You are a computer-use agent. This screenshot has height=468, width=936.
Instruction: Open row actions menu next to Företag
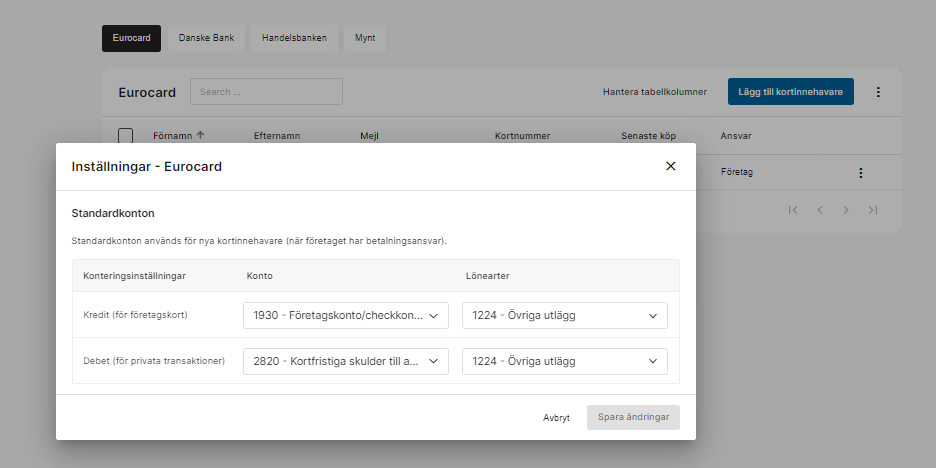(x=860, y=173)
